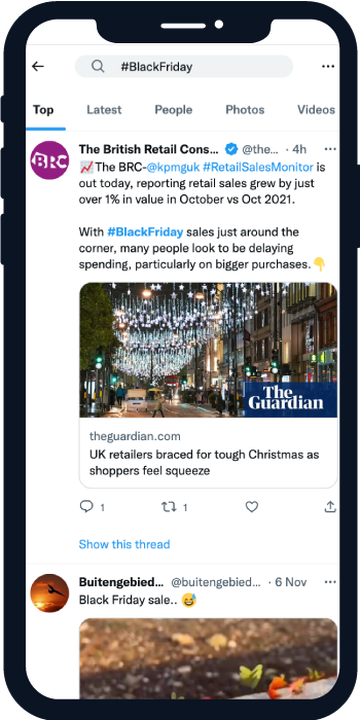Open options menu for Buitengebied tweet
Screen dimensions: 360x720
tap(330, 582)
